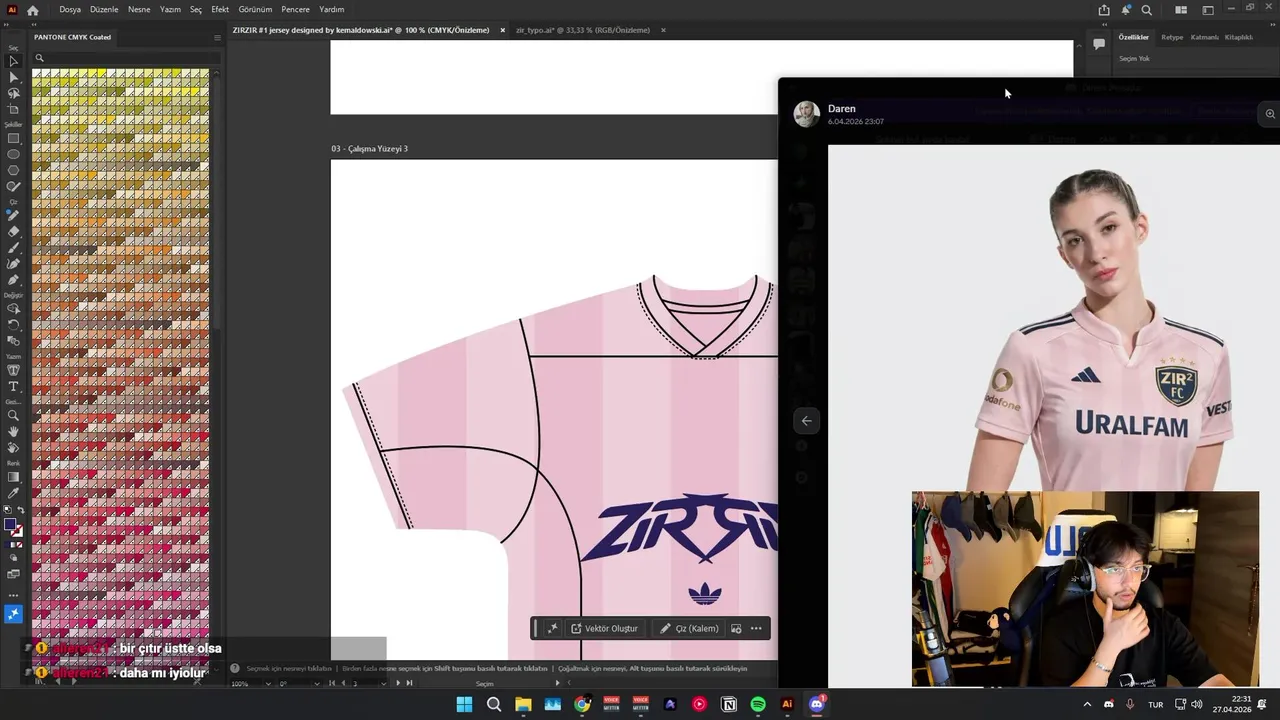This screenshot has height=720, width=1280.
Task: Select the Eraser tool
Action: (13, 231)
